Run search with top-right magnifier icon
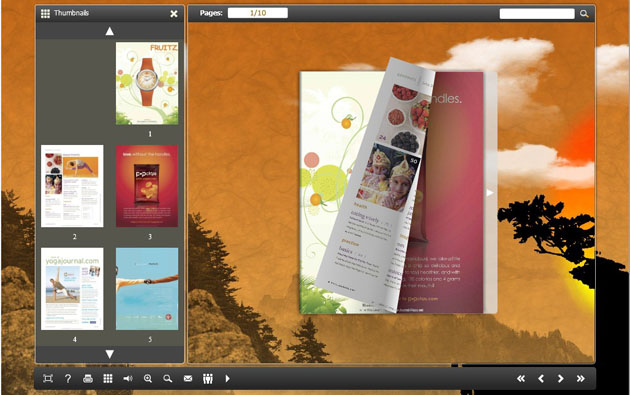630x395 pixels. [584, 14]
